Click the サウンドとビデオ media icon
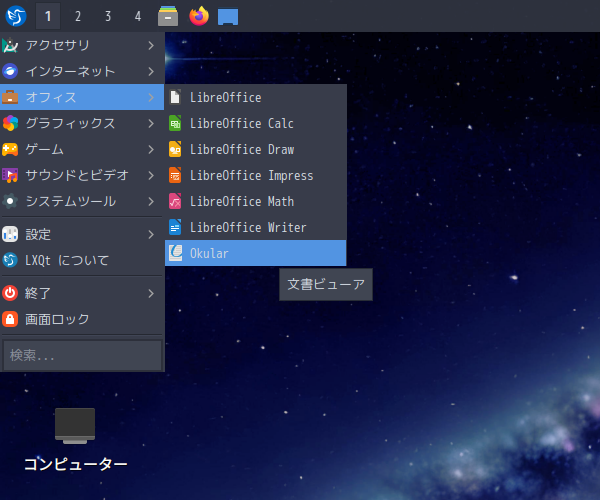 10,175
